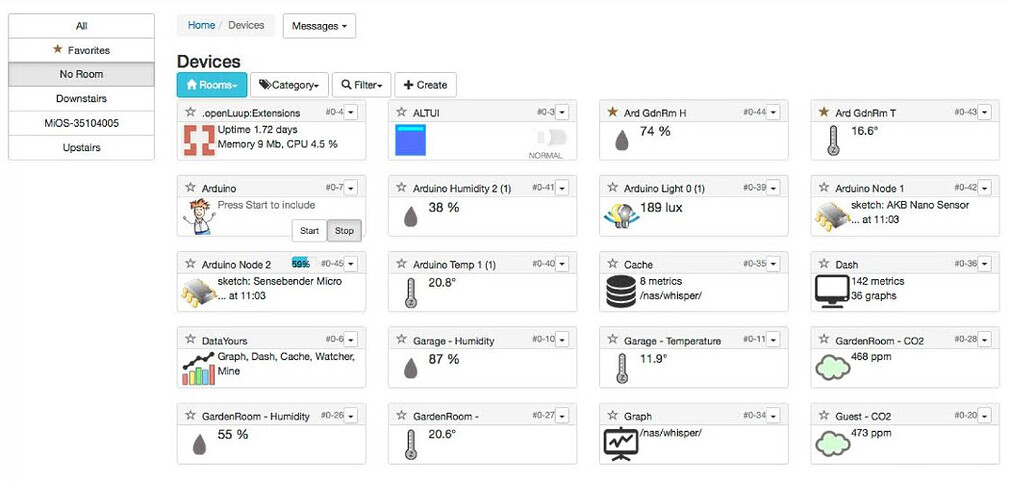Click the Create button
This screenshot has width=1035, height=483.
pyautogui.click(x=425, y=84)
